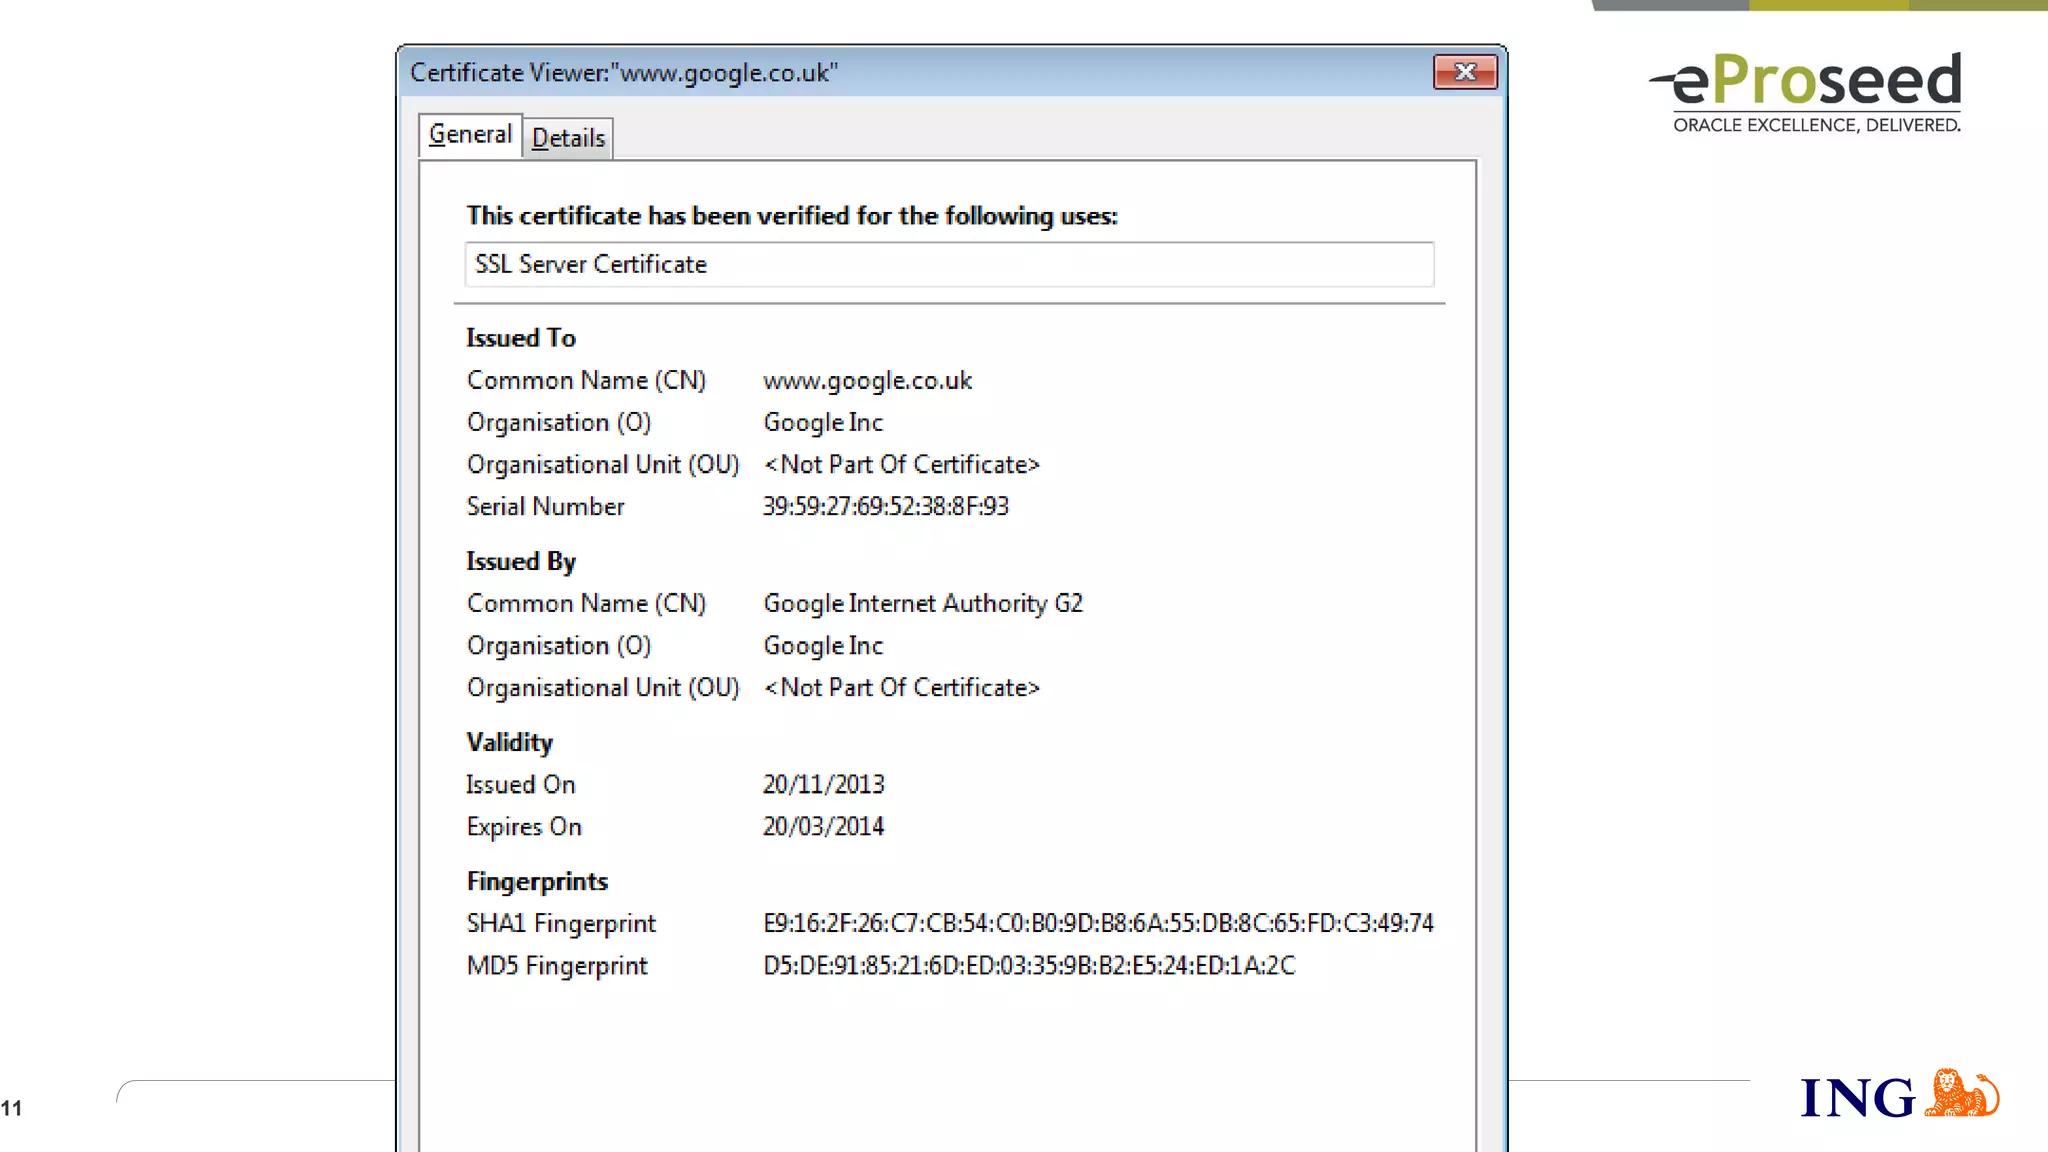The image size is (2048, 1152).
Task: Click the Validity heading
Action: click(x=509, y=743)
